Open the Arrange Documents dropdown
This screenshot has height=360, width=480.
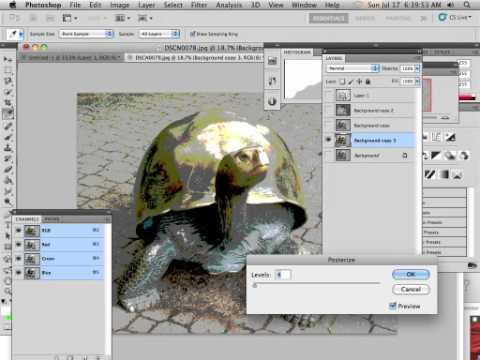122,18
